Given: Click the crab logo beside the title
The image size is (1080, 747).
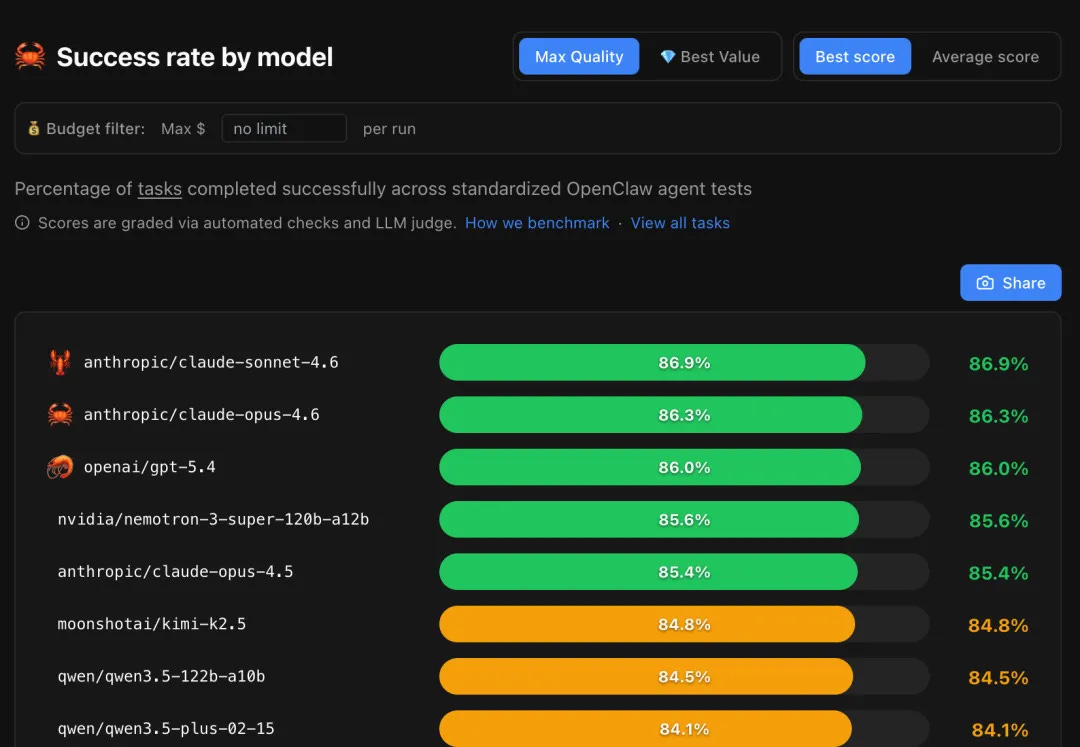Looking at the screenshot, I should (30, 56).
